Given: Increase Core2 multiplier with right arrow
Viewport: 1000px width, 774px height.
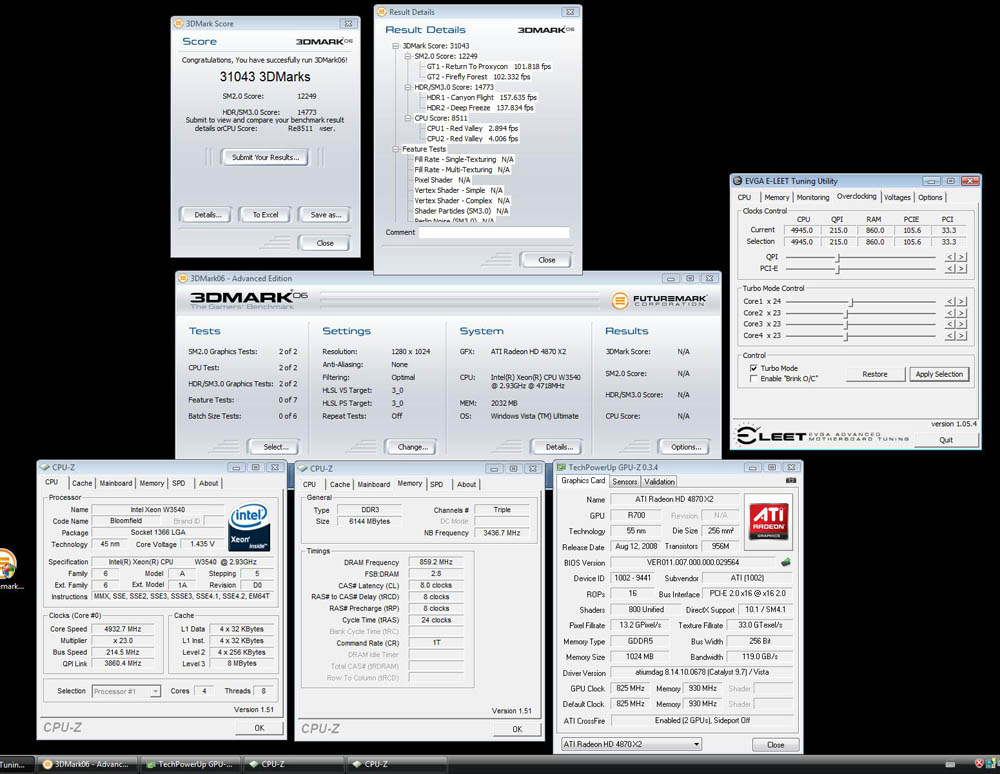Looking at the screenshot, I should (x=962, y=313).
